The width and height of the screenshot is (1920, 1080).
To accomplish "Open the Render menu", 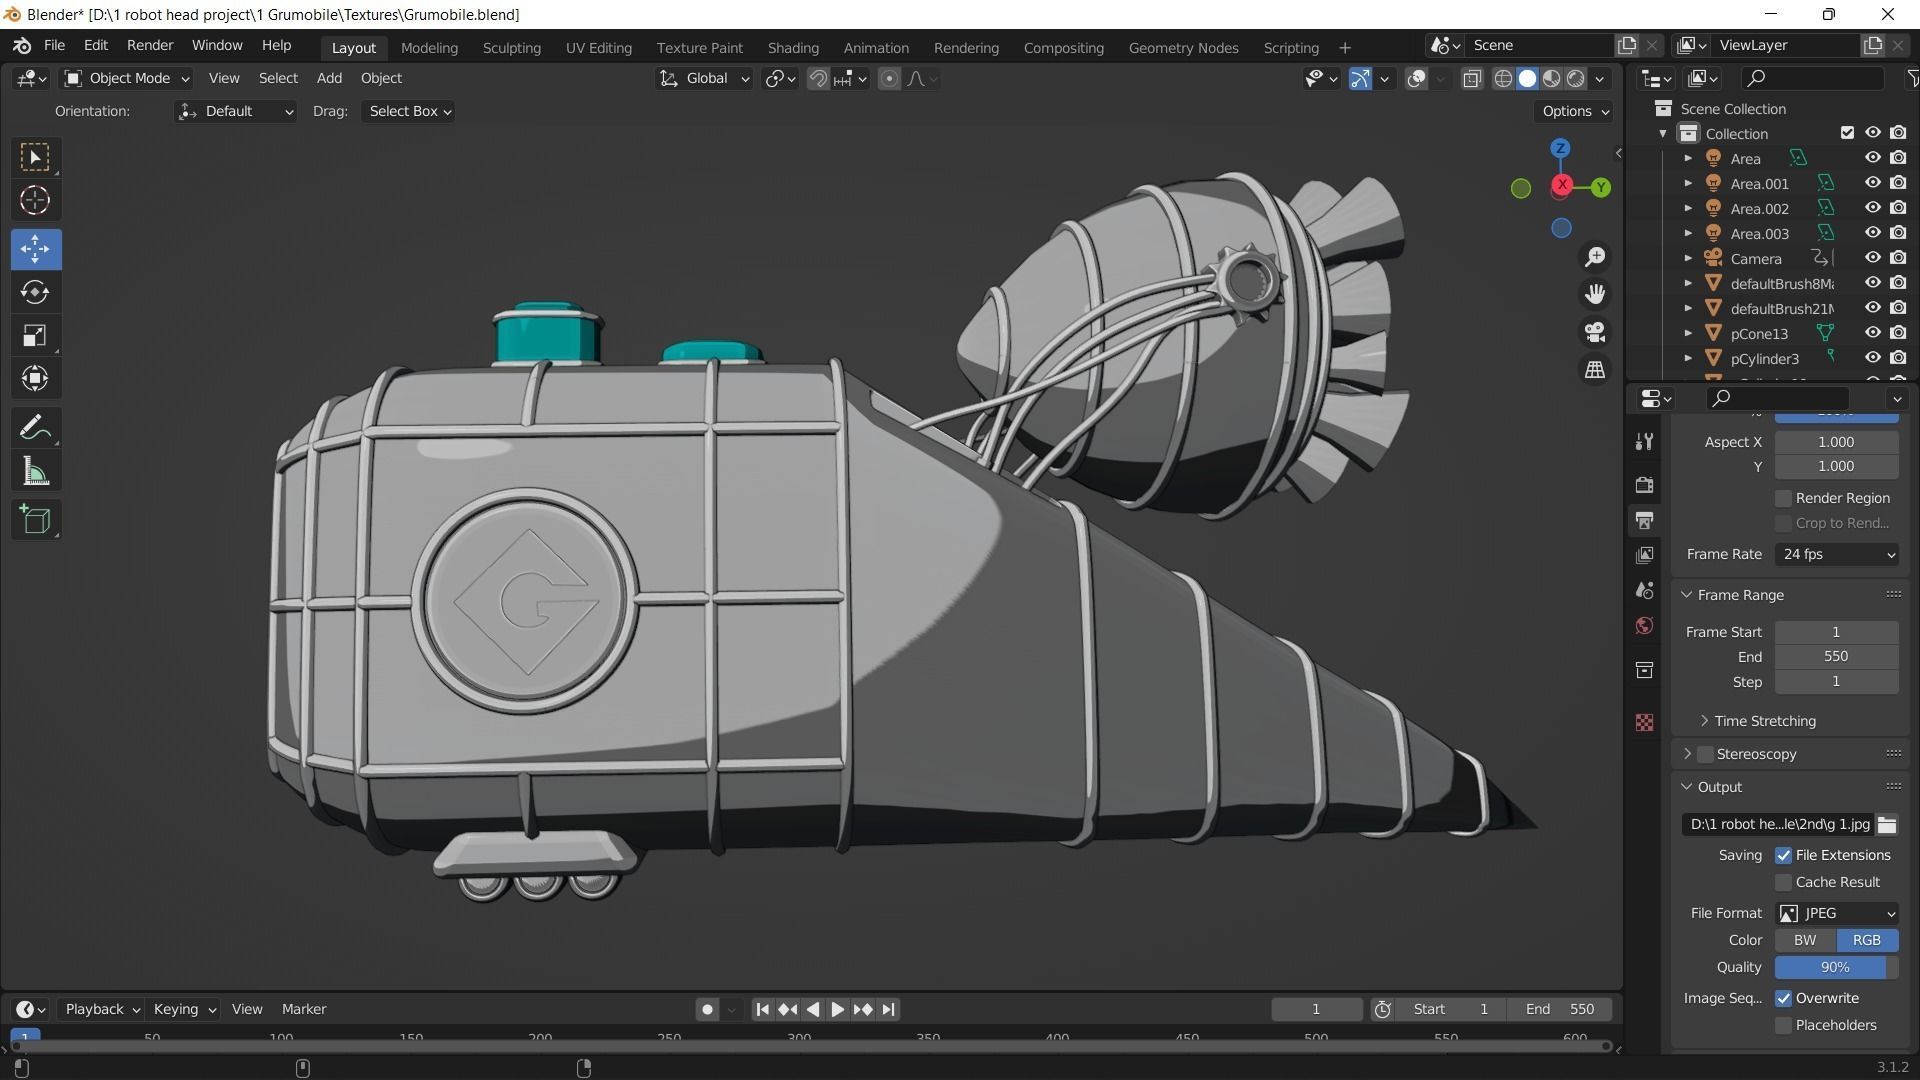I will click(149, 45).
